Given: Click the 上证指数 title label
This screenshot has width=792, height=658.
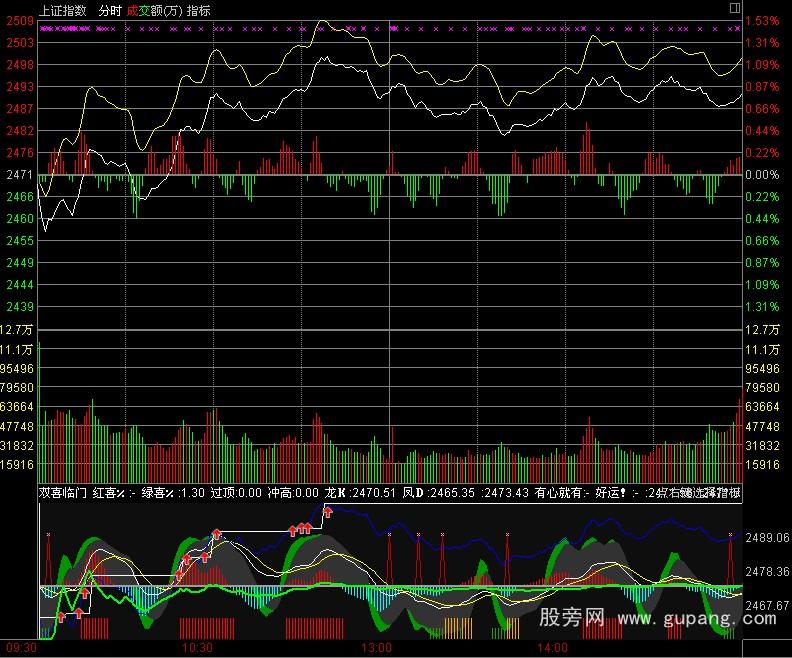Looking at the screenshot, I should click(63, 11).
